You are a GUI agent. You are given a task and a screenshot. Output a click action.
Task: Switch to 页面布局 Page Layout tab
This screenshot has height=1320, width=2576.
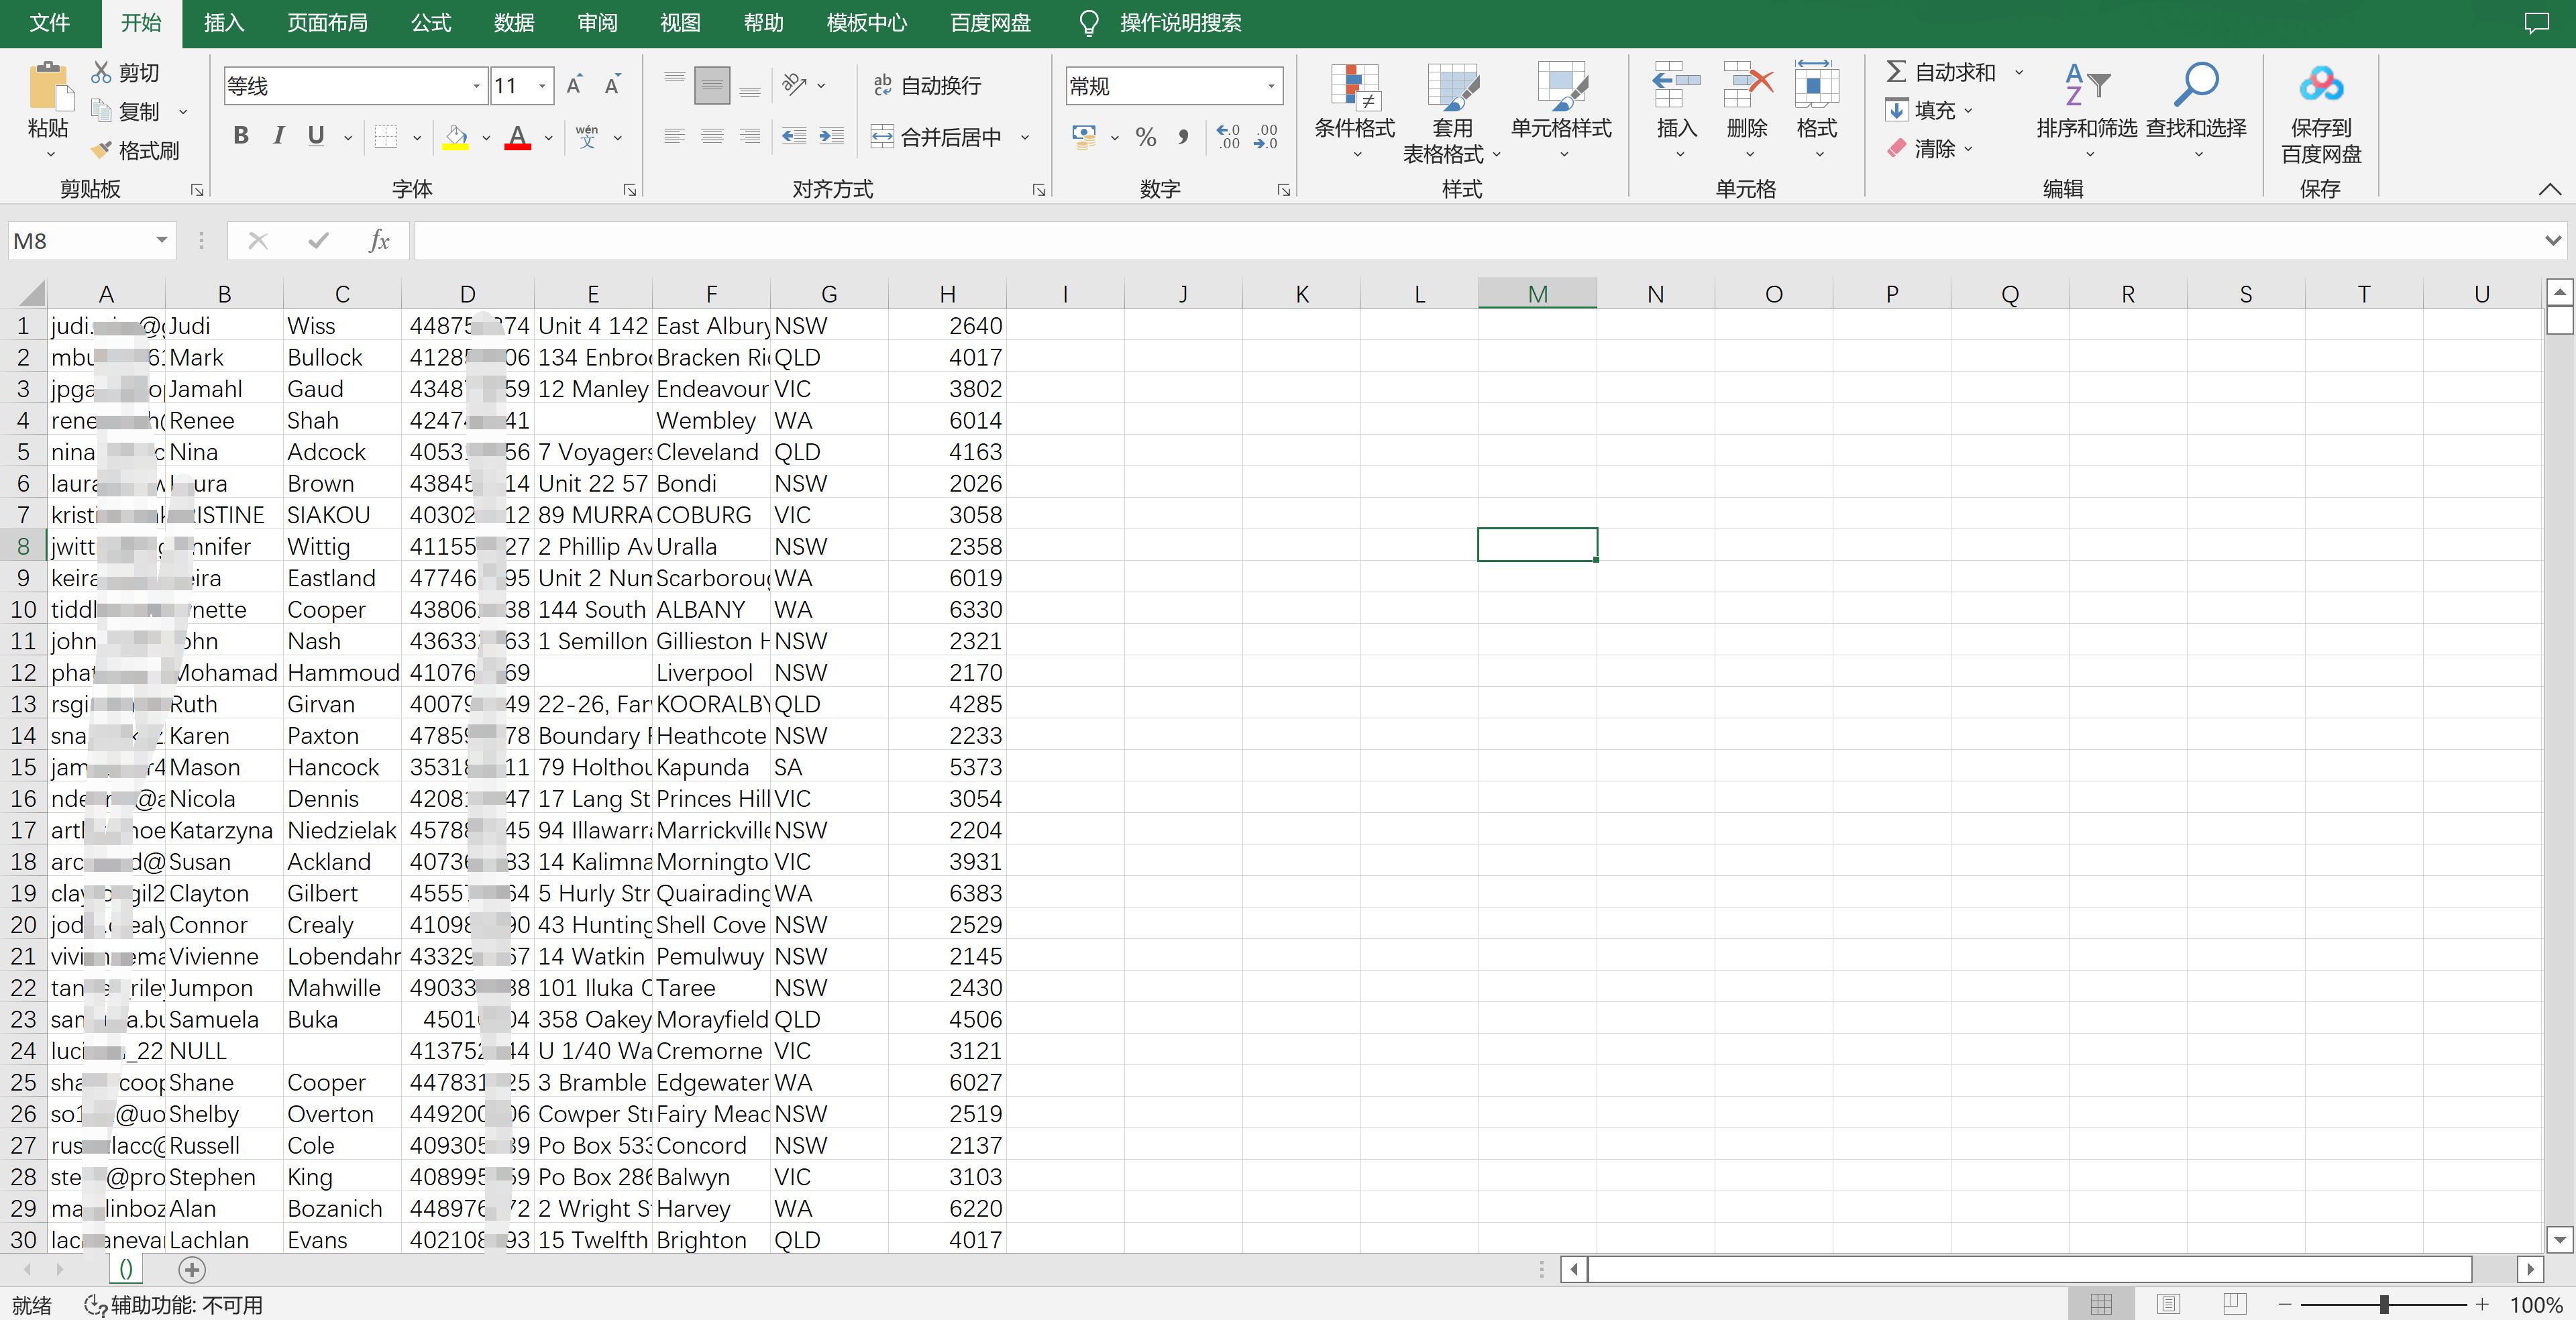(x=327, y=23)
